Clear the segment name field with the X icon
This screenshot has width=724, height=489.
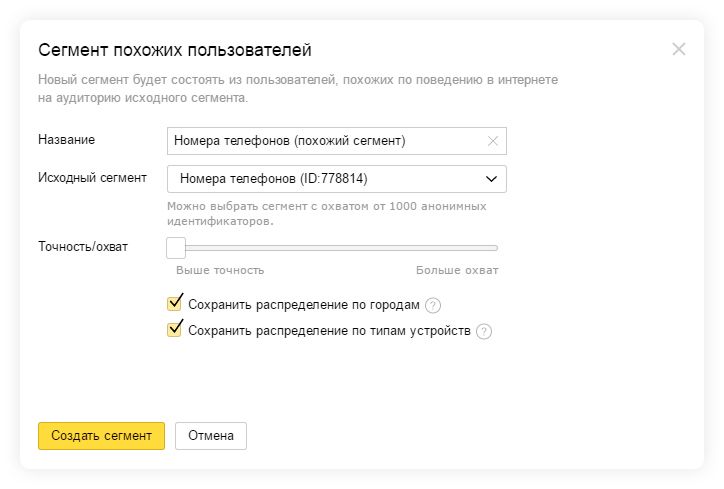pos(493,141)
